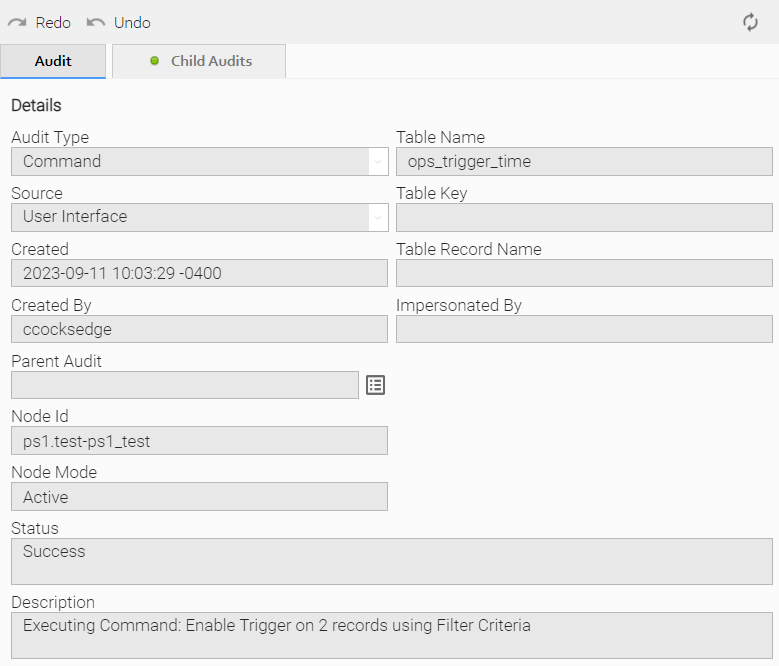The height and width of the screenshot is (666, 779).
Task: Expand the Source dropdown arrow
Action: point(377,218)
